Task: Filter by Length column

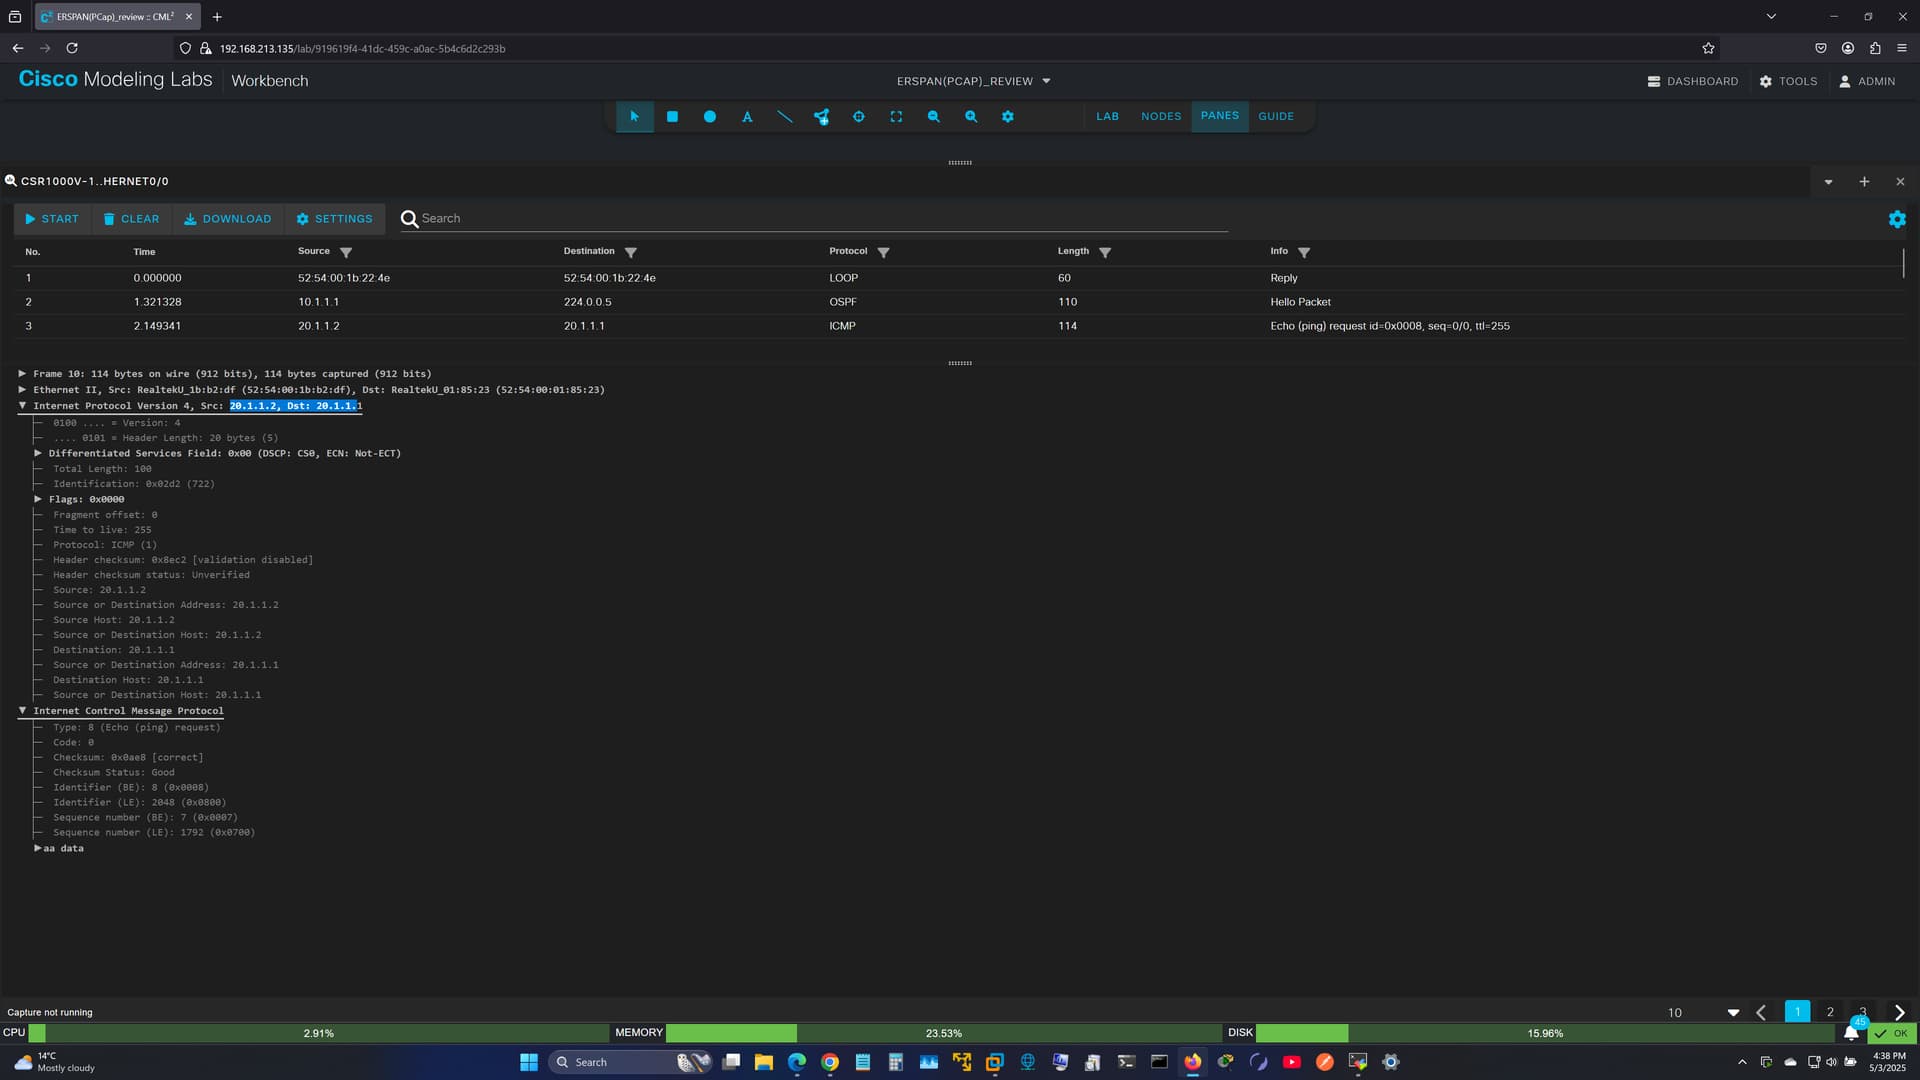Action: click(1105, 252)
